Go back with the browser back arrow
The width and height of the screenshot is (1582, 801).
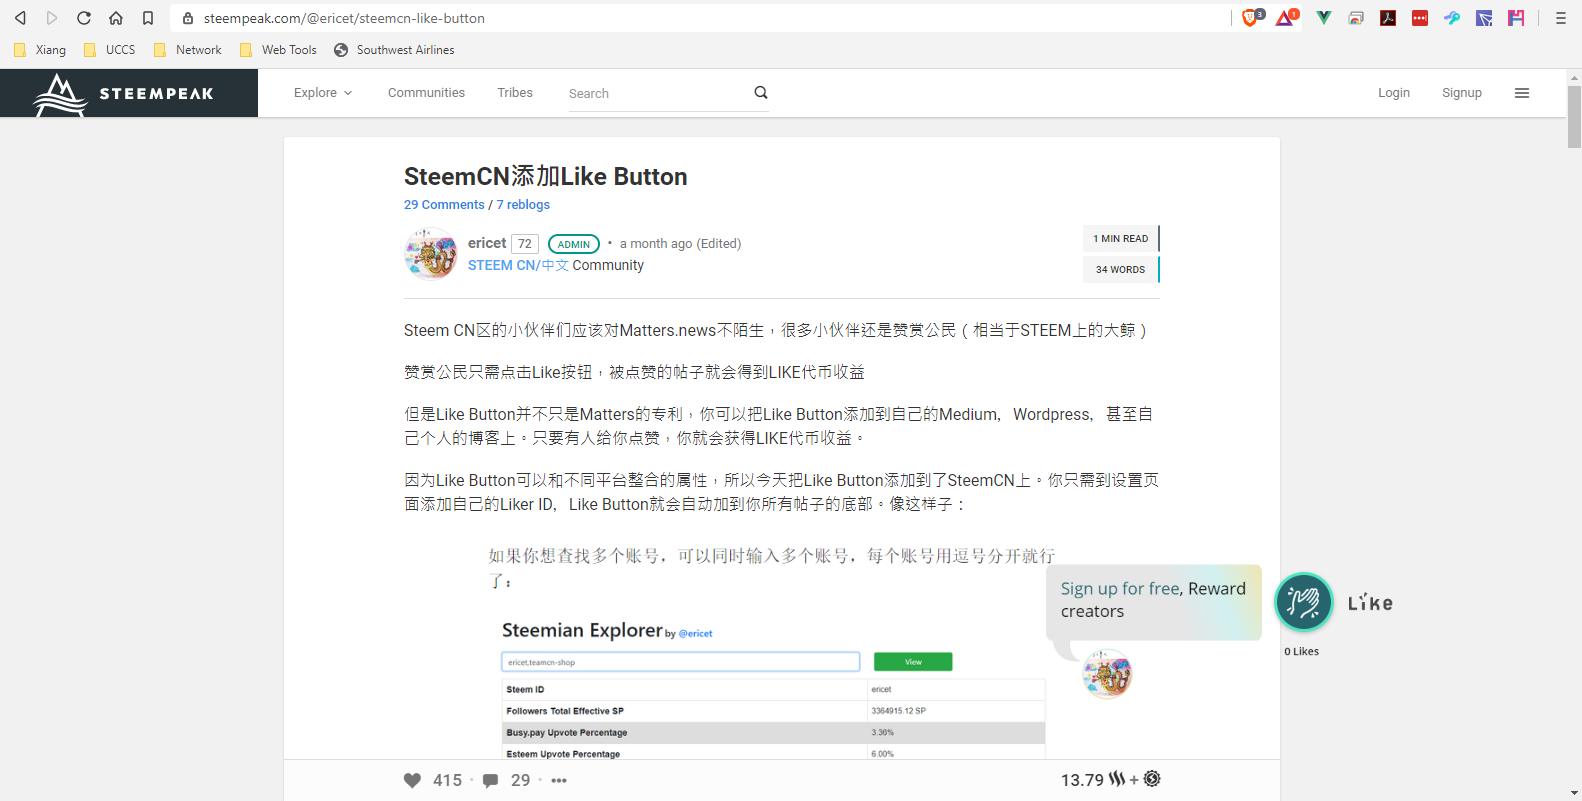pos(20,18)
